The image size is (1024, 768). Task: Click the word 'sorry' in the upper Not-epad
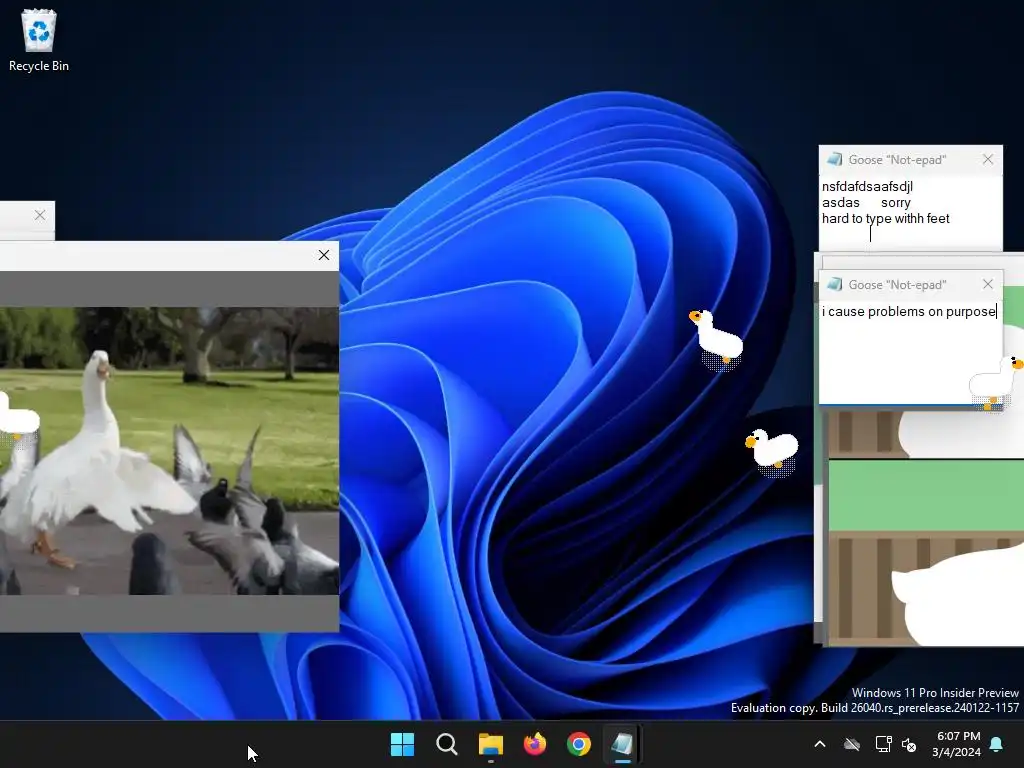pos(895,203)
